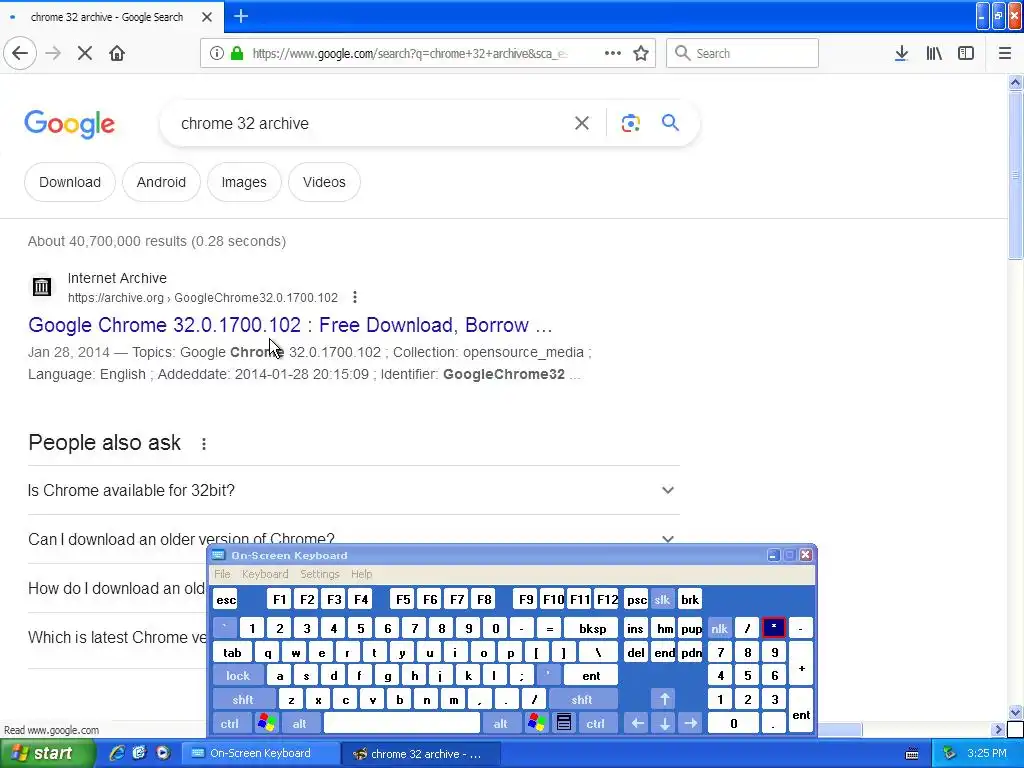Show site information icon in address bar

pos(216,53)
